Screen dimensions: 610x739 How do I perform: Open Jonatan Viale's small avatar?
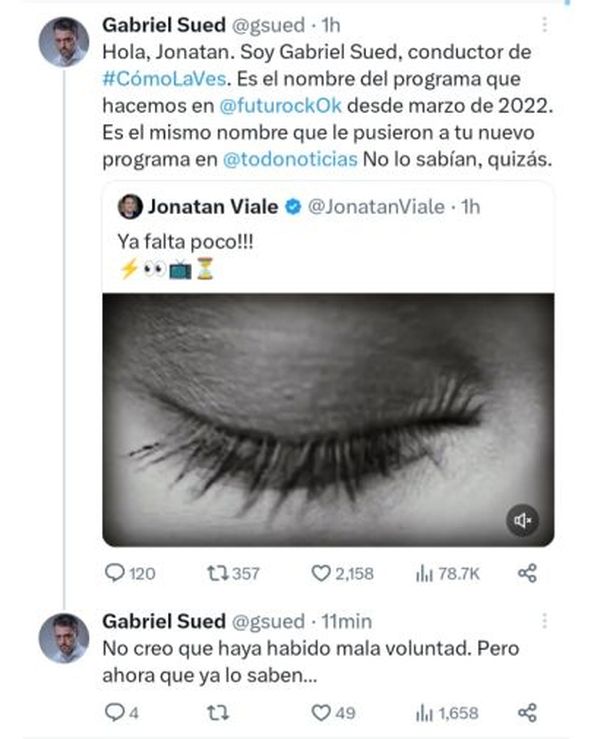[129, 207]
